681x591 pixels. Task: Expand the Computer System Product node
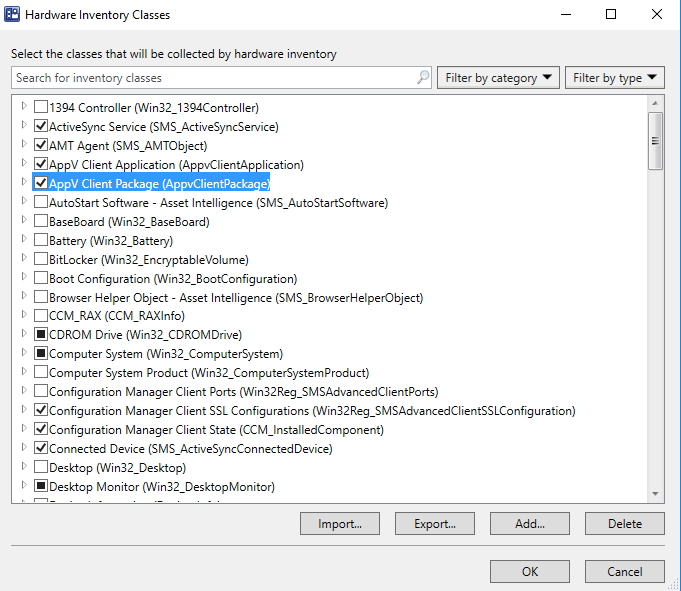click(x=24, y=371)
